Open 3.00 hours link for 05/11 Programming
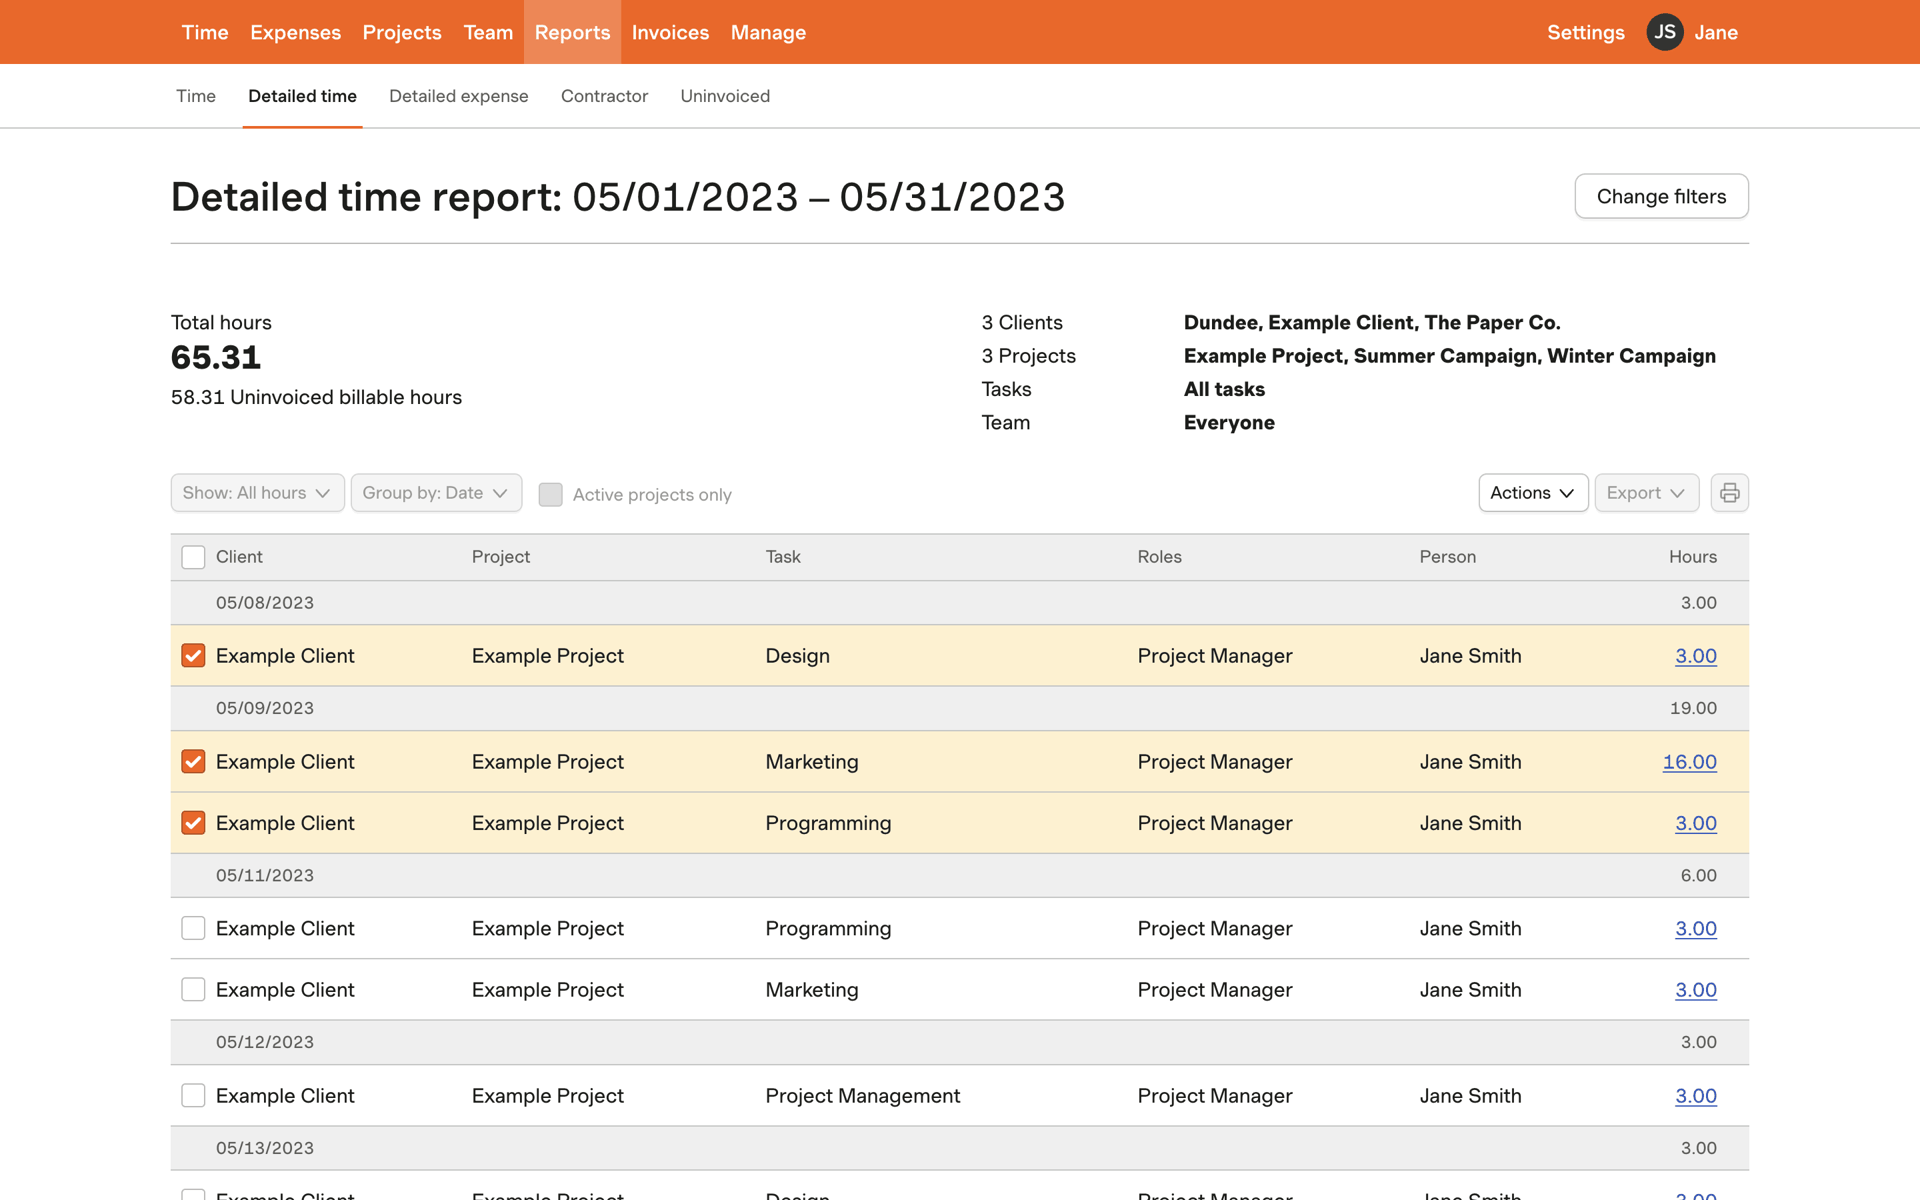Viewport: 1920px width, 1200px height. point(1696,928)
